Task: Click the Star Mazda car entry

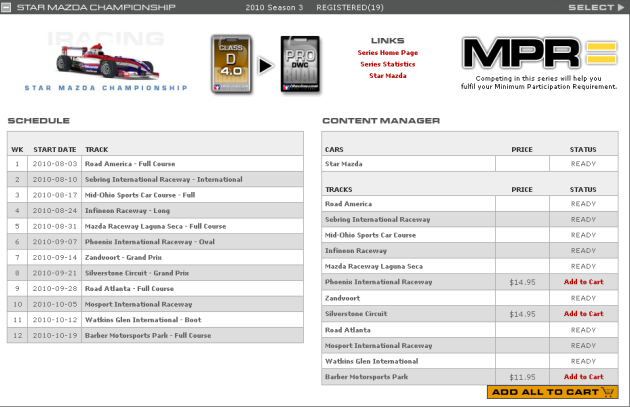Action: click(x=344, y=164)
